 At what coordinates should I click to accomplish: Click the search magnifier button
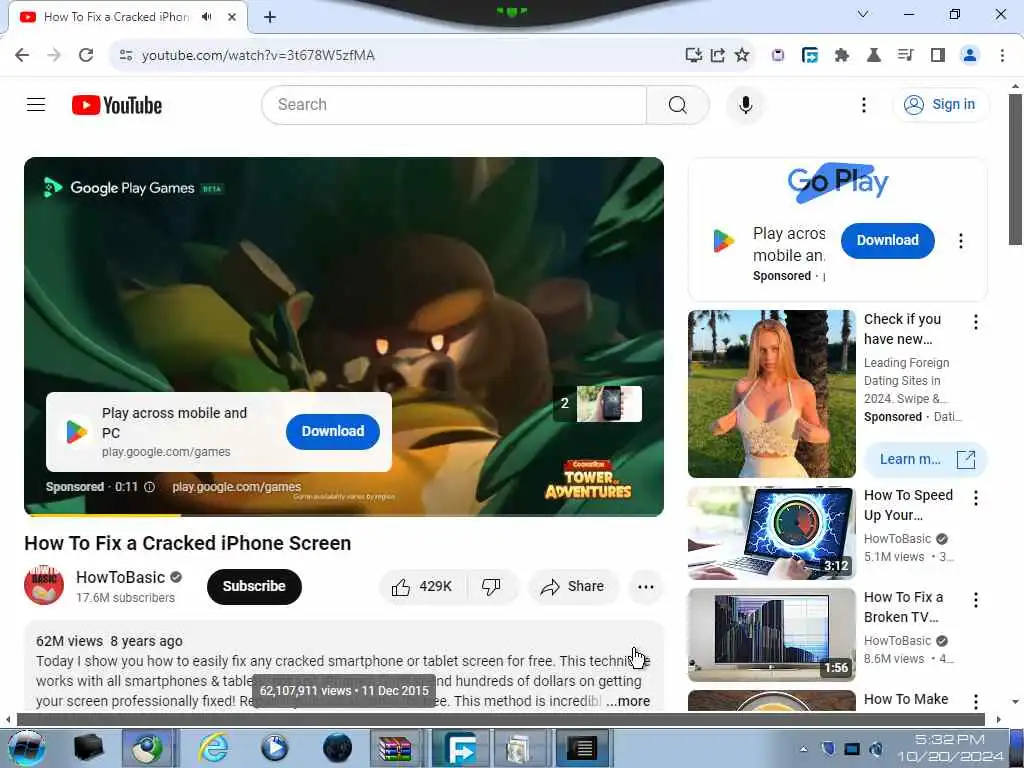pyautogui.click(x=677, y=104)
